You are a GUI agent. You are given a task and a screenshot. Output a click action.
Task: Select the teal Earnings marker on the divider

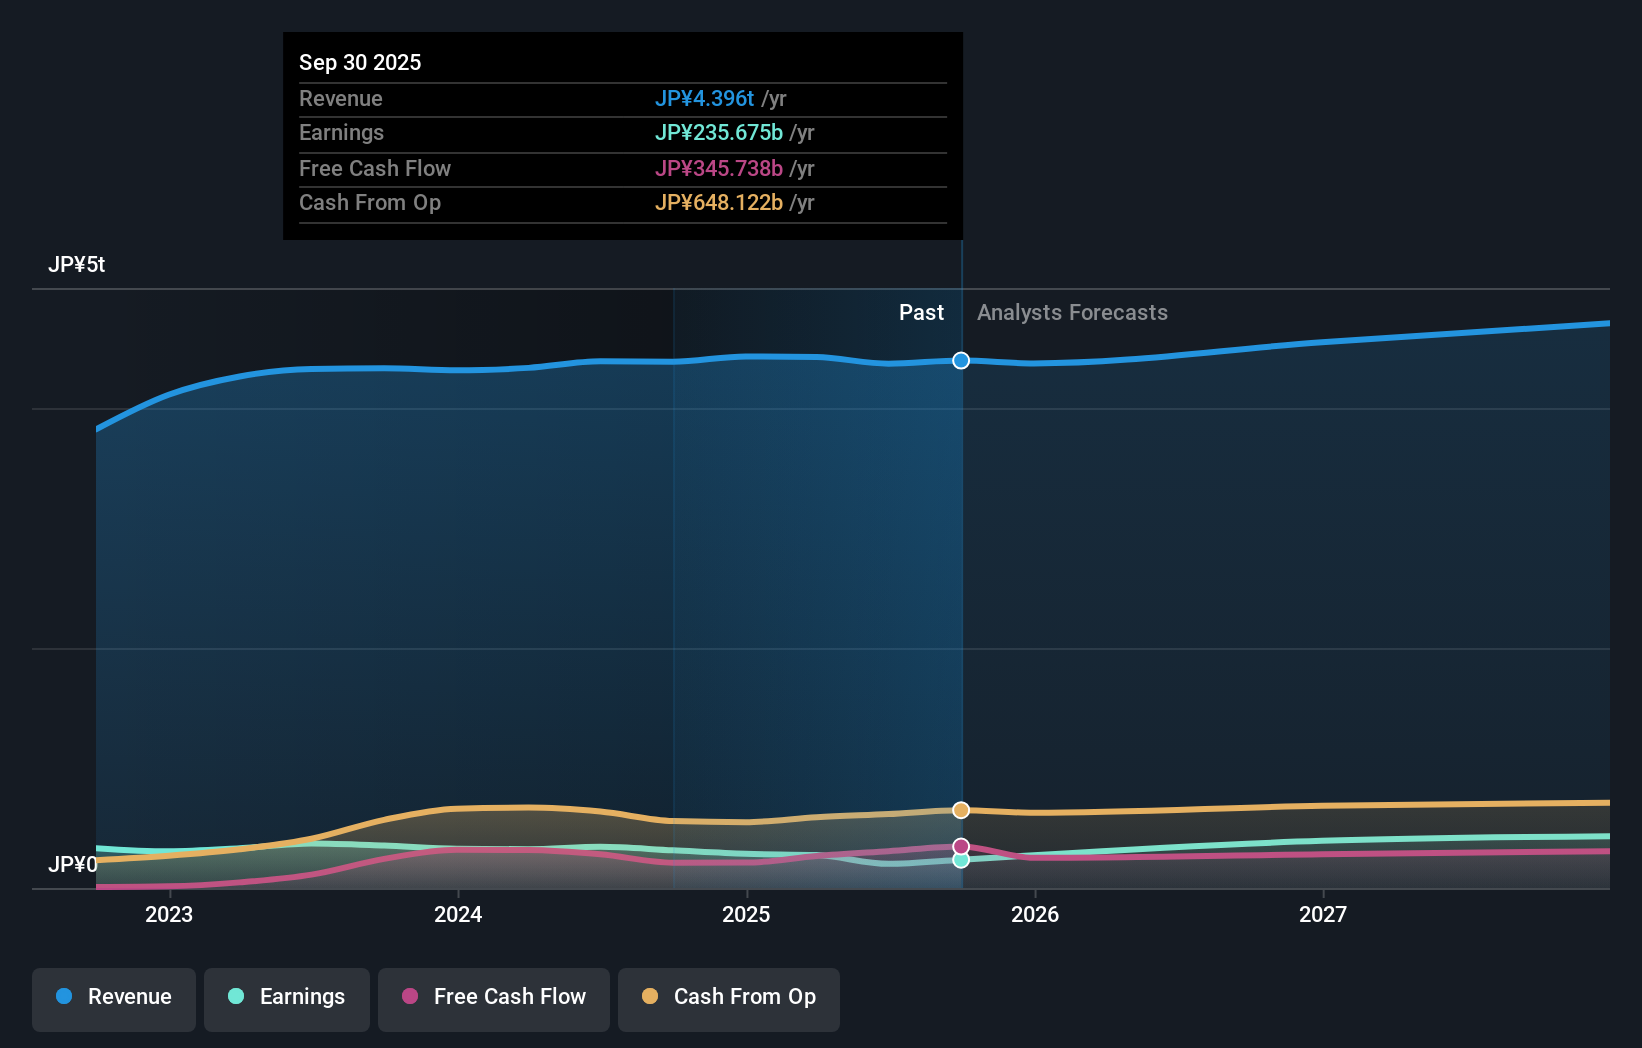pos(961,860)
